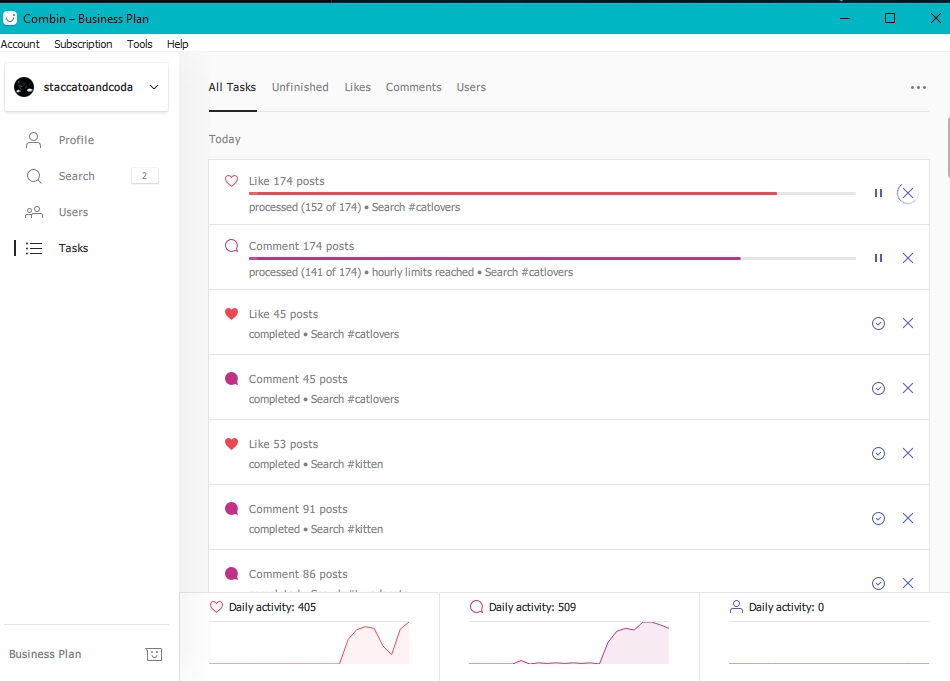Switch to the Unfinished tab
This screenshot has width=950, height=681.
pyautogui.click(x=300, y=87)
